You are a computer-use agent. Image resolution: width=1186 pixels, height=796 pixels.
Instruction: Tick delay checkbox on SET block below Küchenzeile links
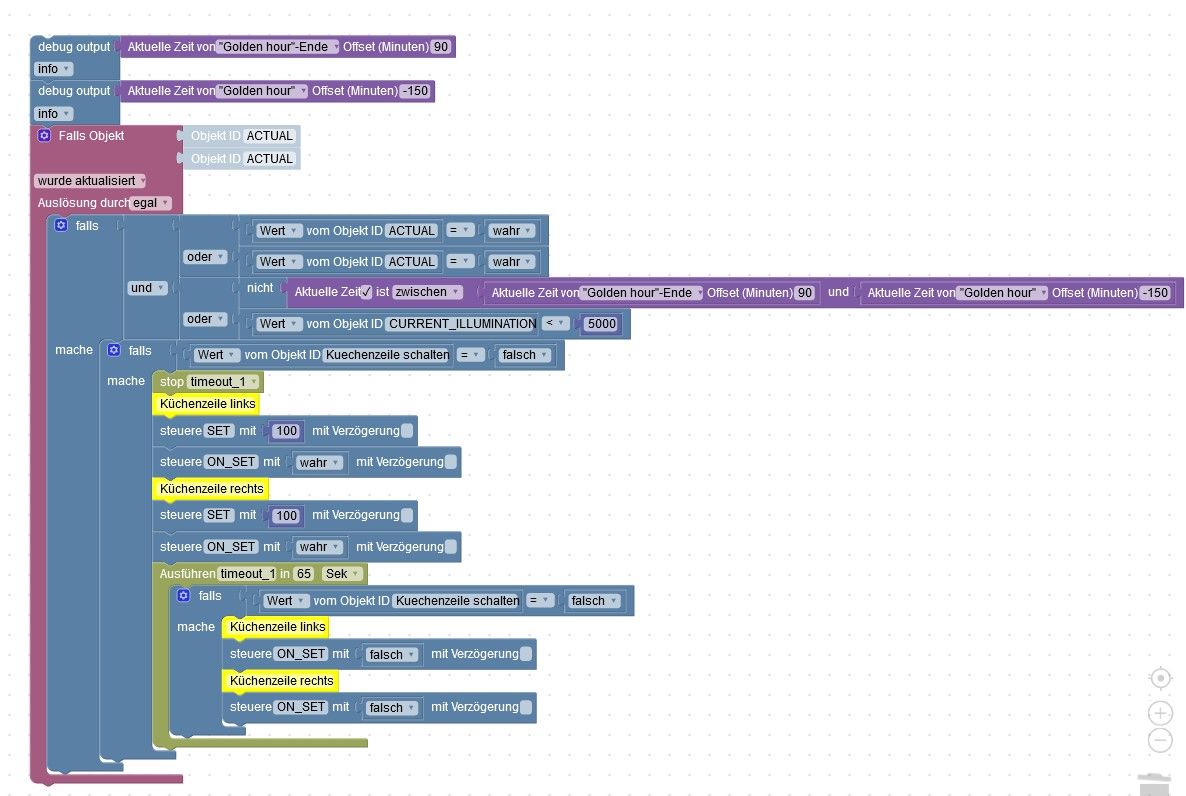click(x=407, y=431)
